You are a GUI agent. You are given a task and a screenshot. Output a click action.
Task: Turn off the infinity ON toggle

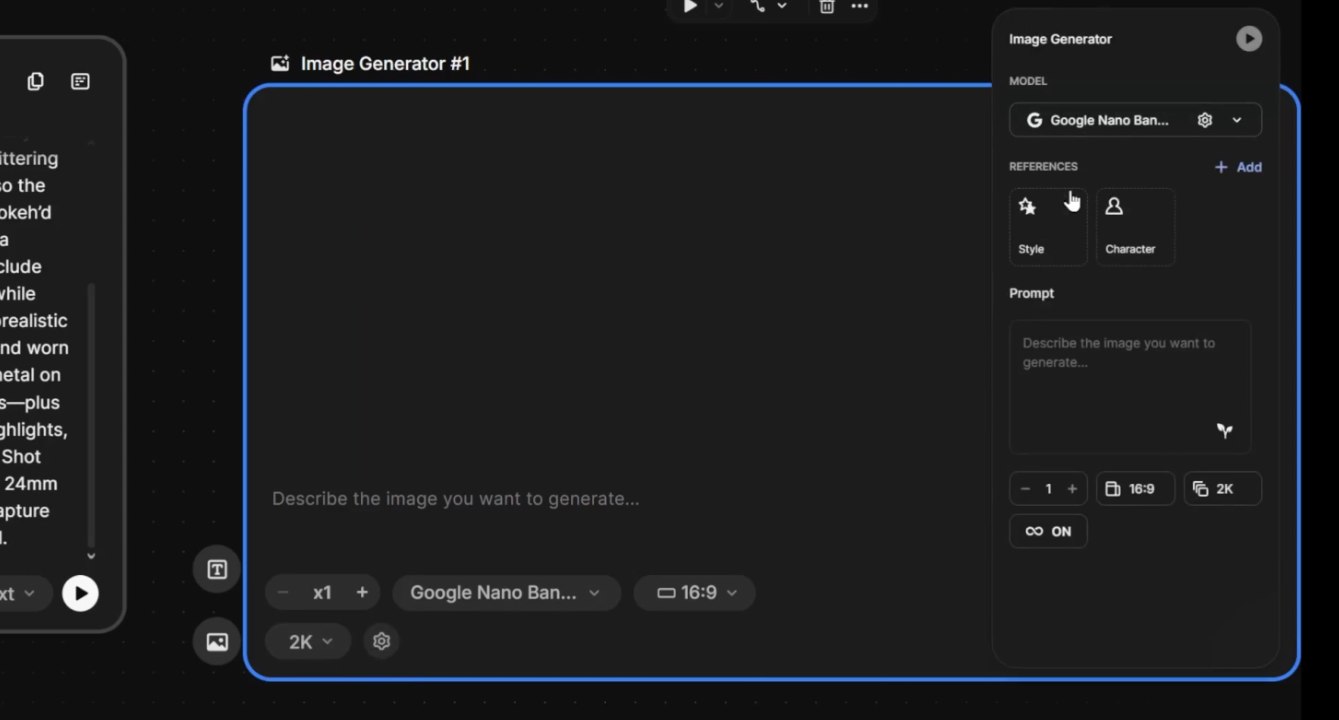point(1048,531)
